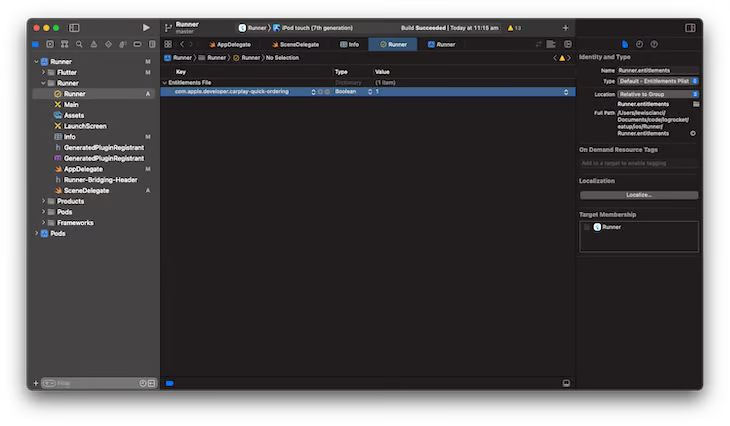The width and height of the screenshot is (730, 426).
Task: Open the source control navigator
Action: pos(50,44)
